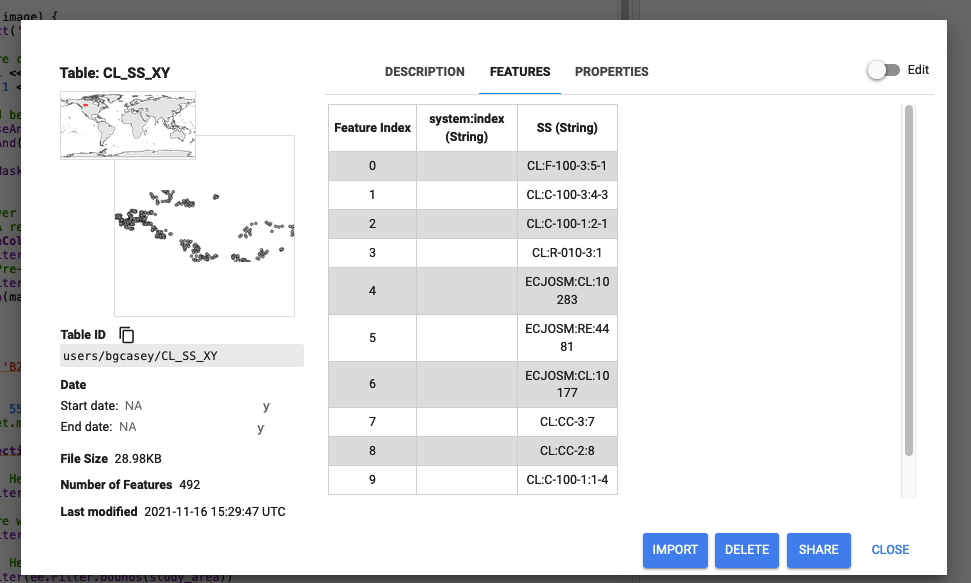The width and height of the screenshot is (971, 583).
Task: Click the End date NA value
Action: coord(128,427)
